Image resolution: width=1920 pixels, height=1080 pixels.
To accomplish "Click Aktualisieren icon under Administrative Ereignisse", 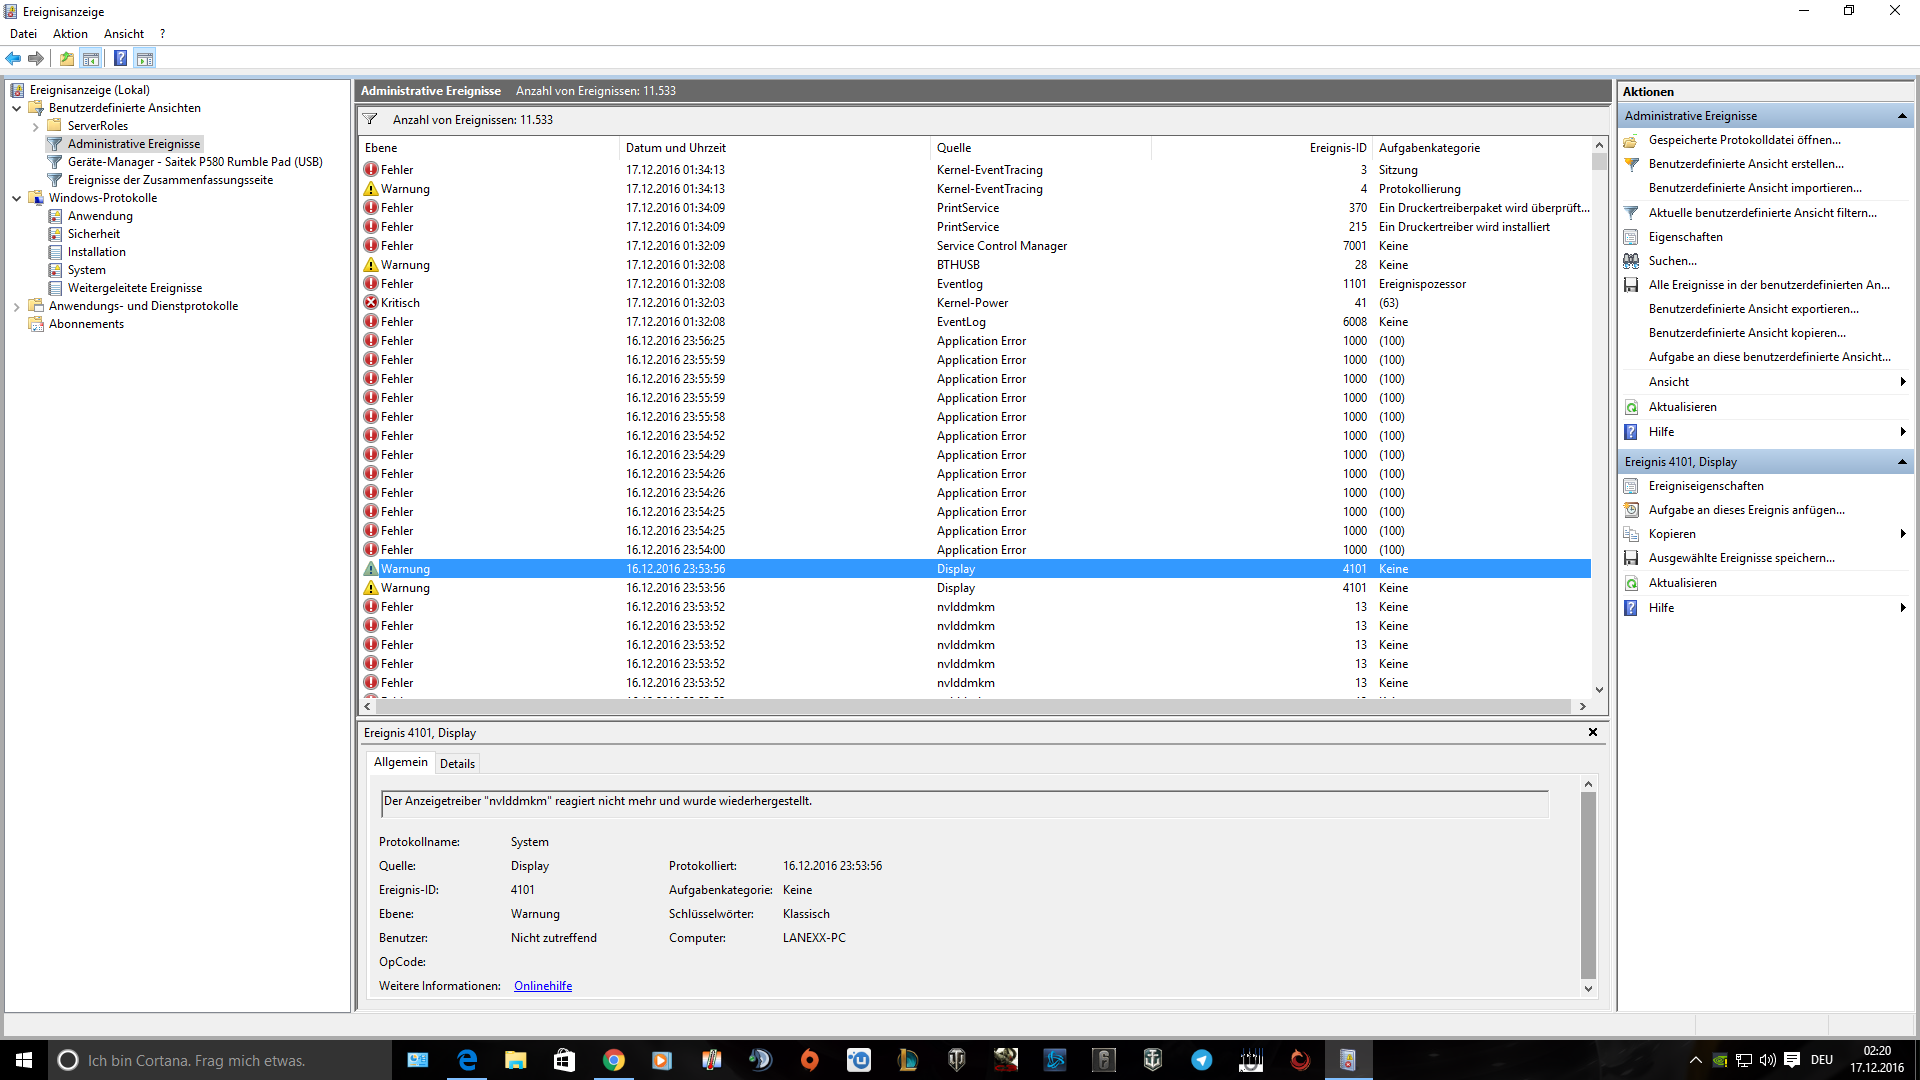I will [x=1631, y=407].
